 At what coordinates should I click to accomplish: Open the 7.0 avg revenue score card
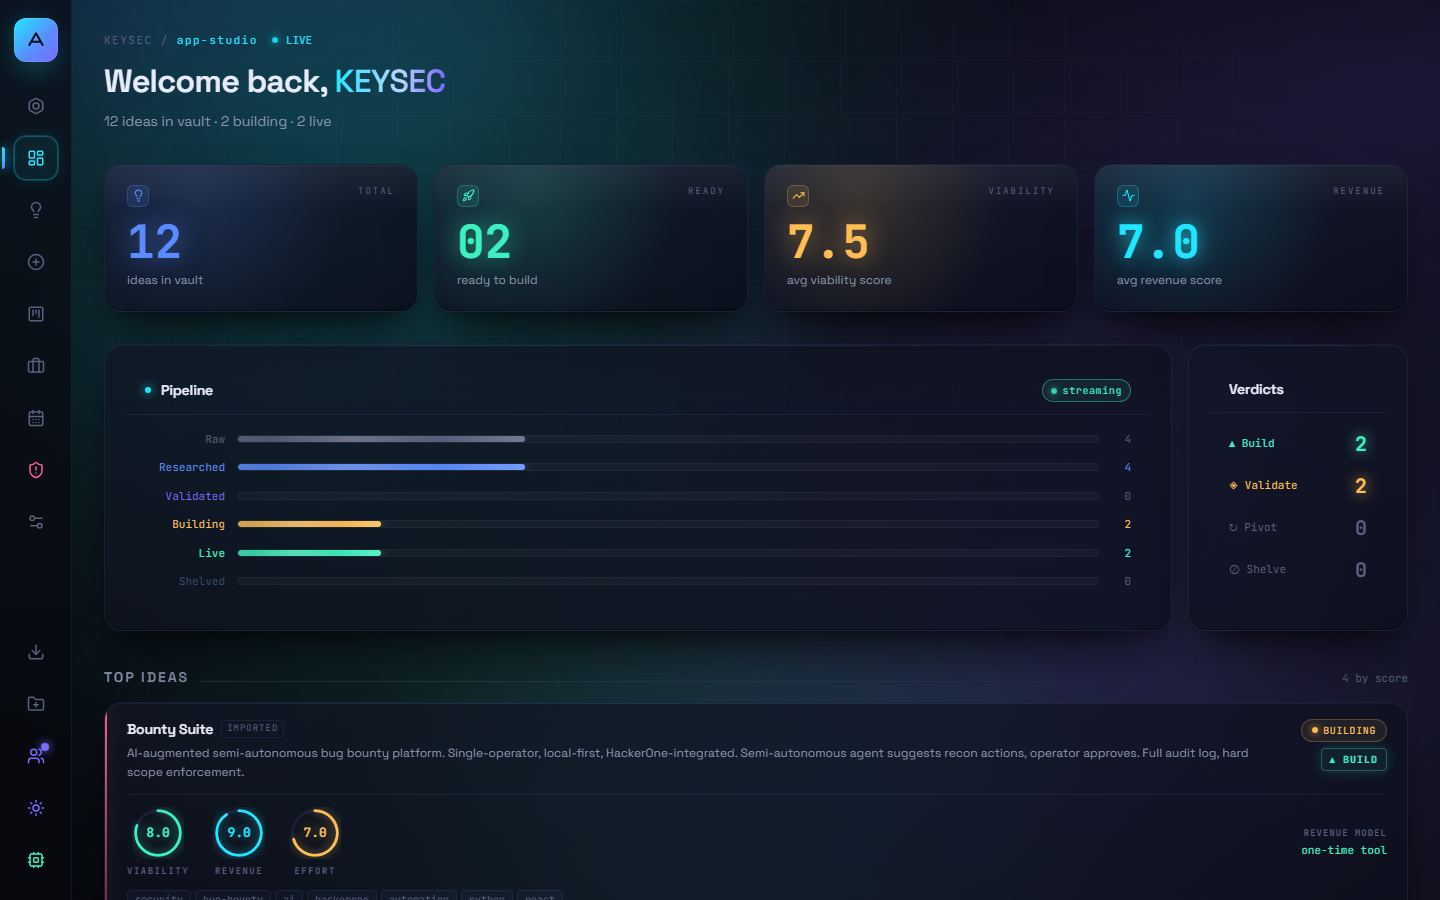point(1251,238)
